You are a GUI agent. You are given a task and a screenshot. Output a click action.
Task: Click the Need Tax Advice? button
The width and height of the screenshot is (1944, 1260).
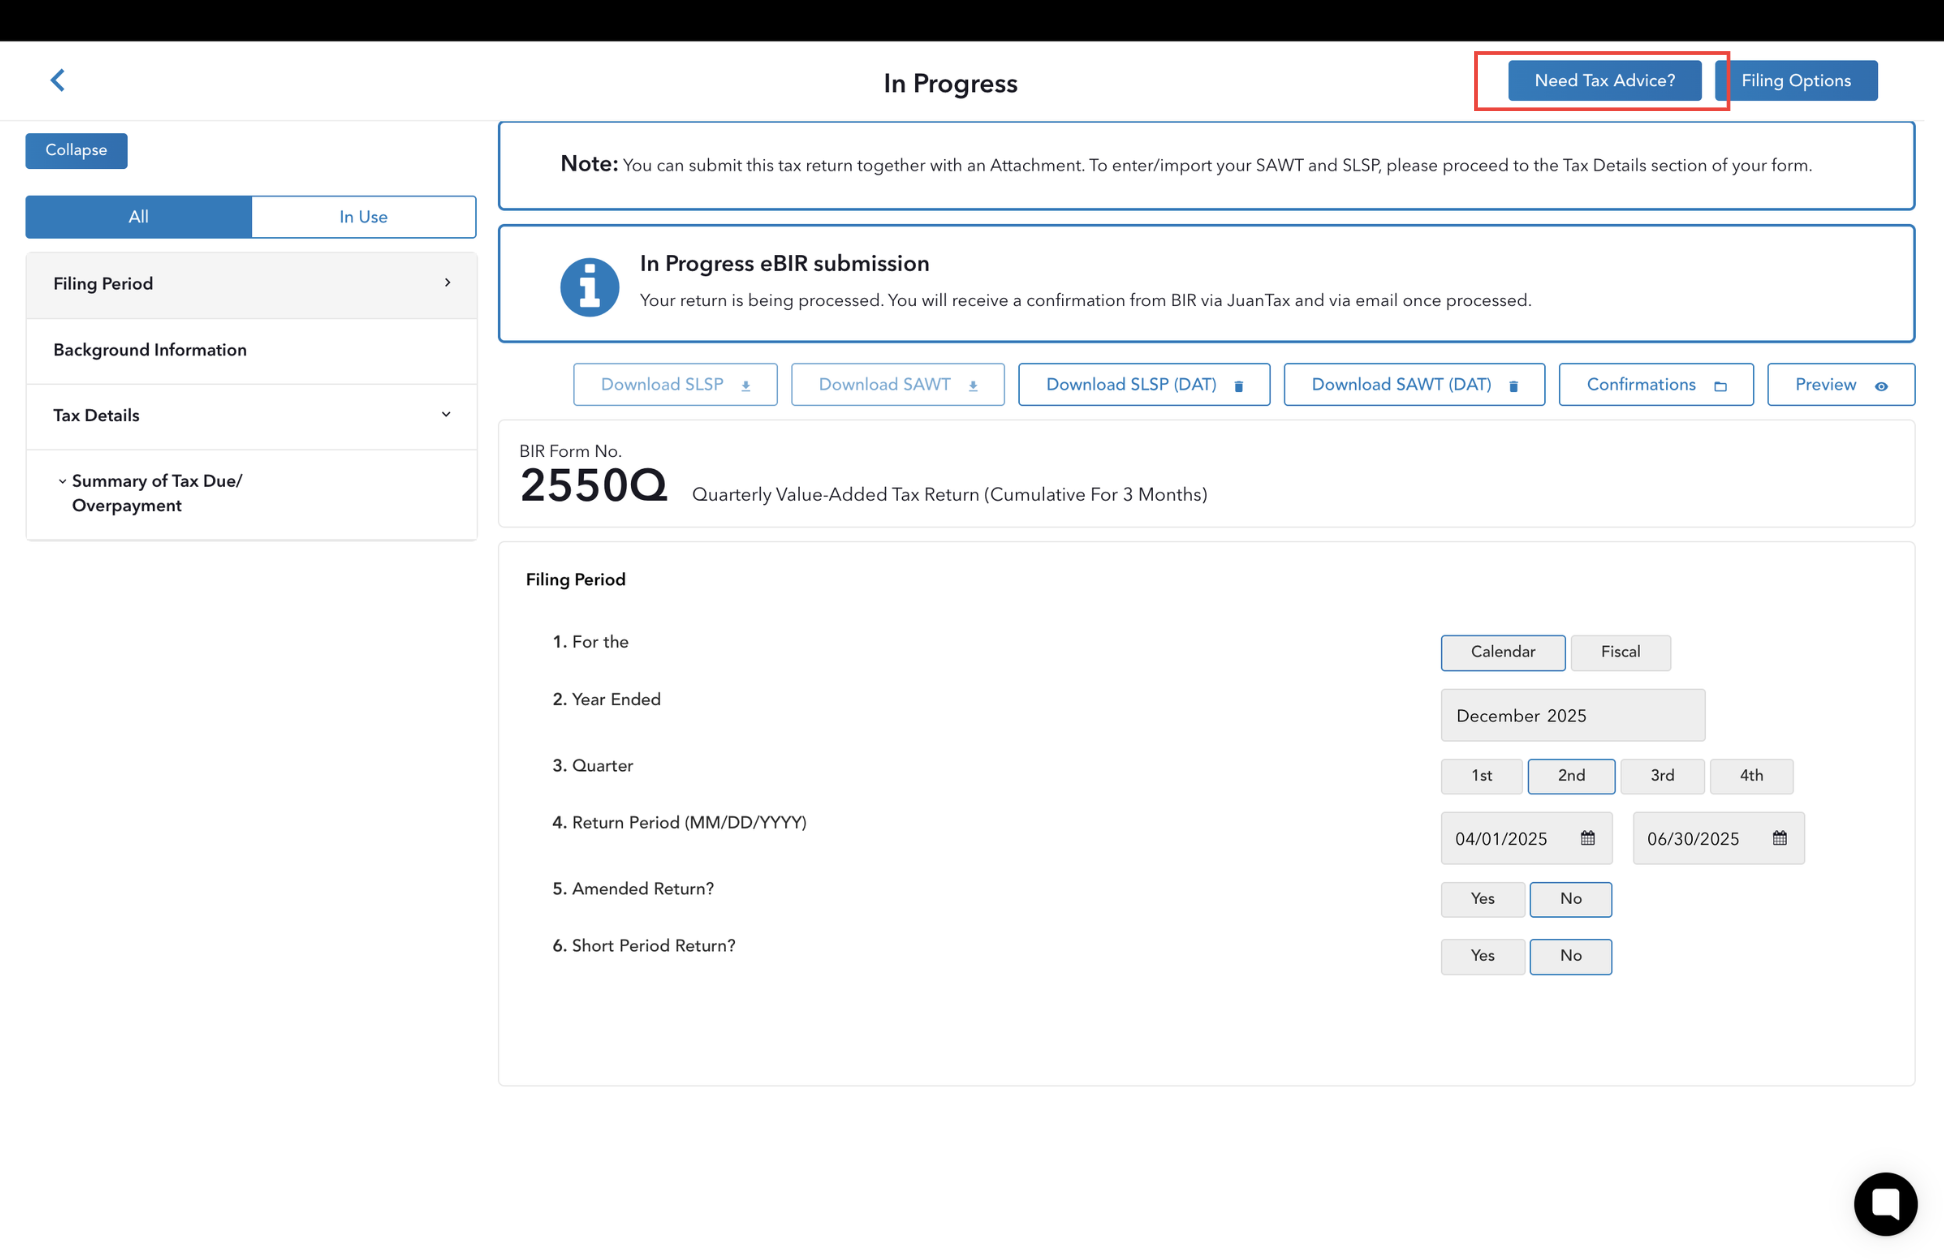tap(1603, 81)
